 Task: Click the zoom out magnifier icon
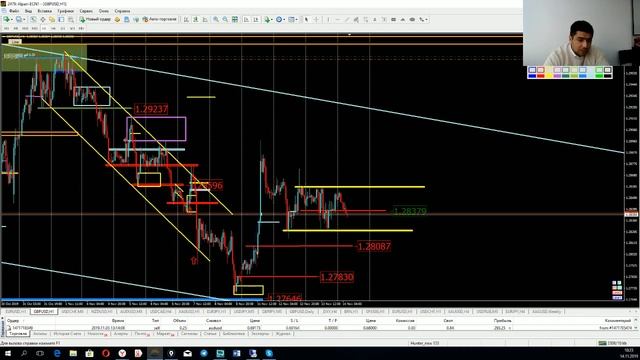tap(225, 20)
